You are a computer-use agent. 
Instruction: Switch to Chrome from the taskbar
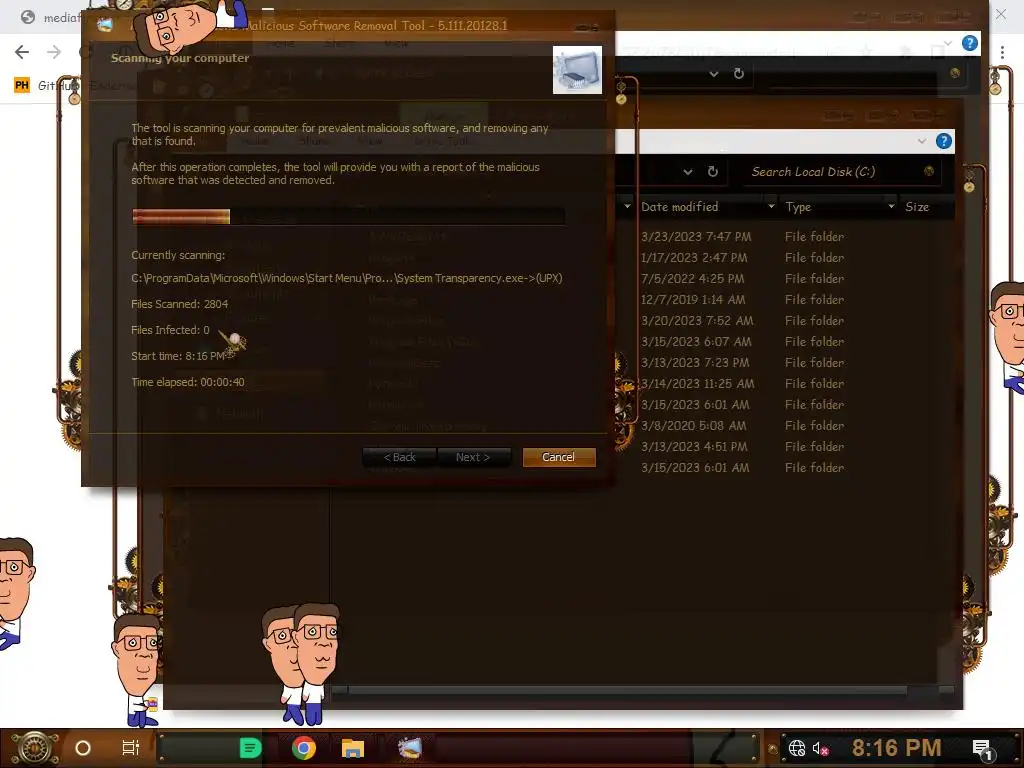[x=304, y=748]
